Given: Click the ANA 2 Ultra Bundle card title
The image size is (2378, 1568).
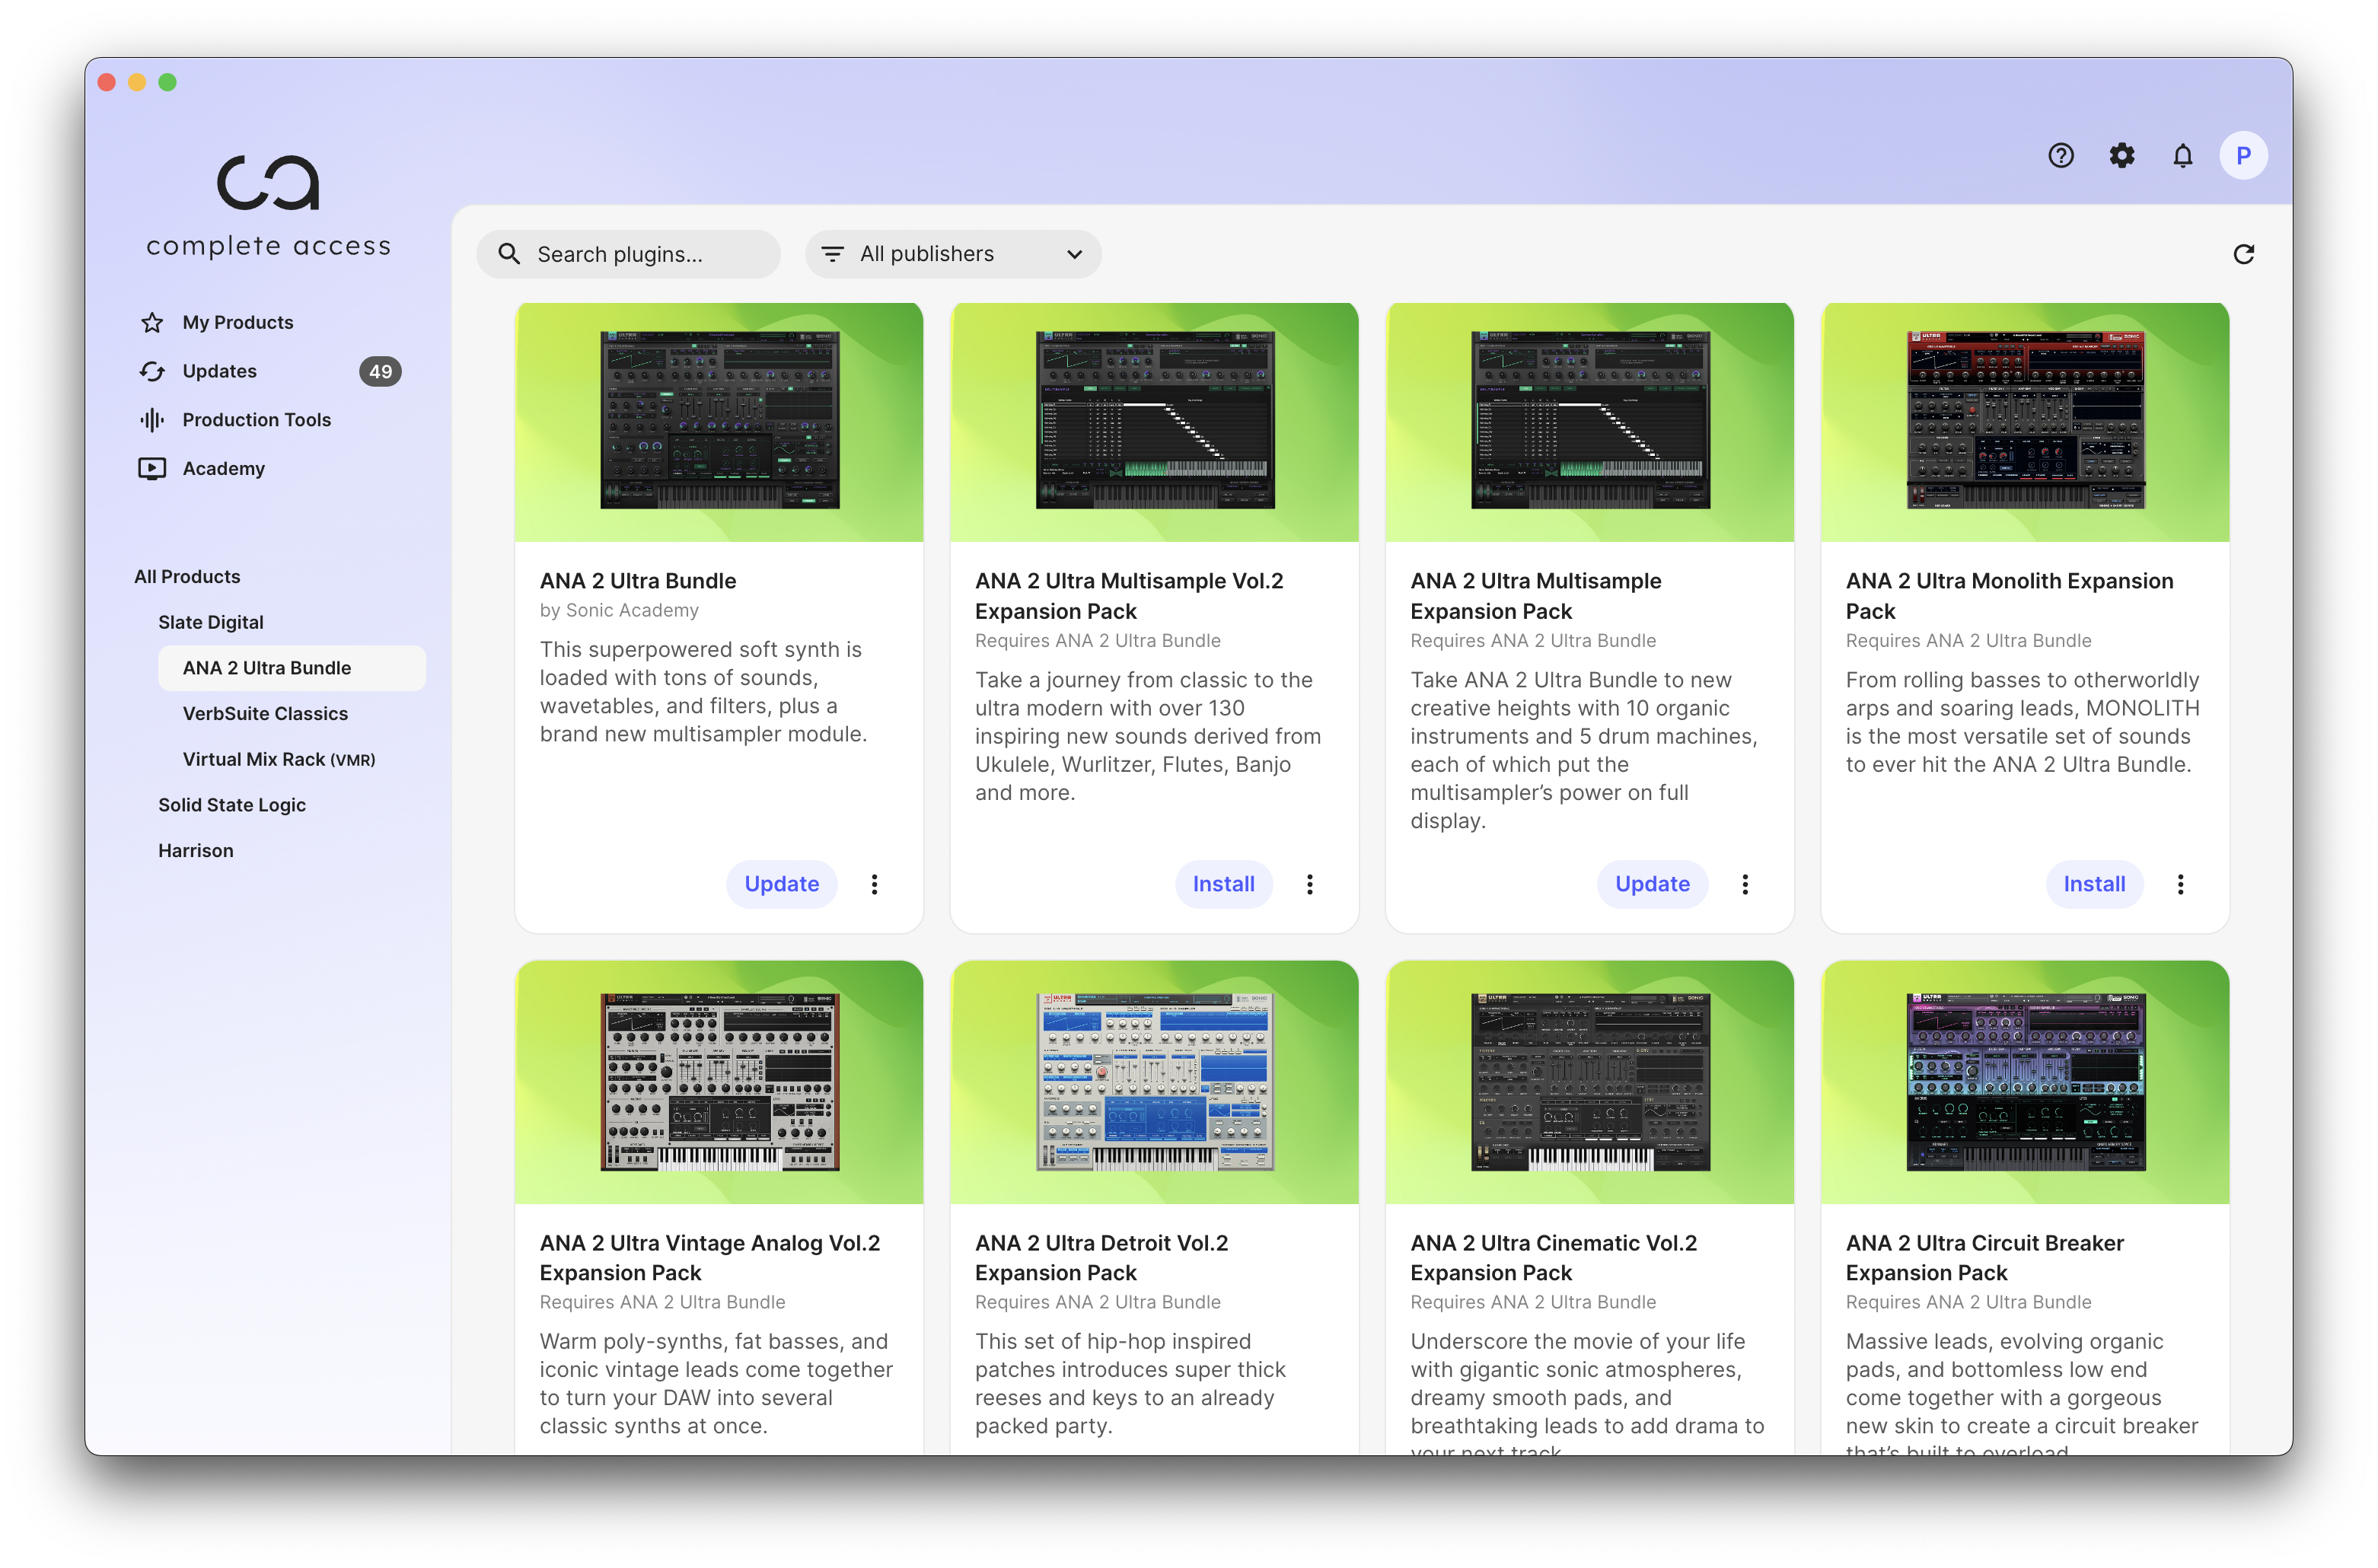Looking at the screenshot, I should pos(638,581).
